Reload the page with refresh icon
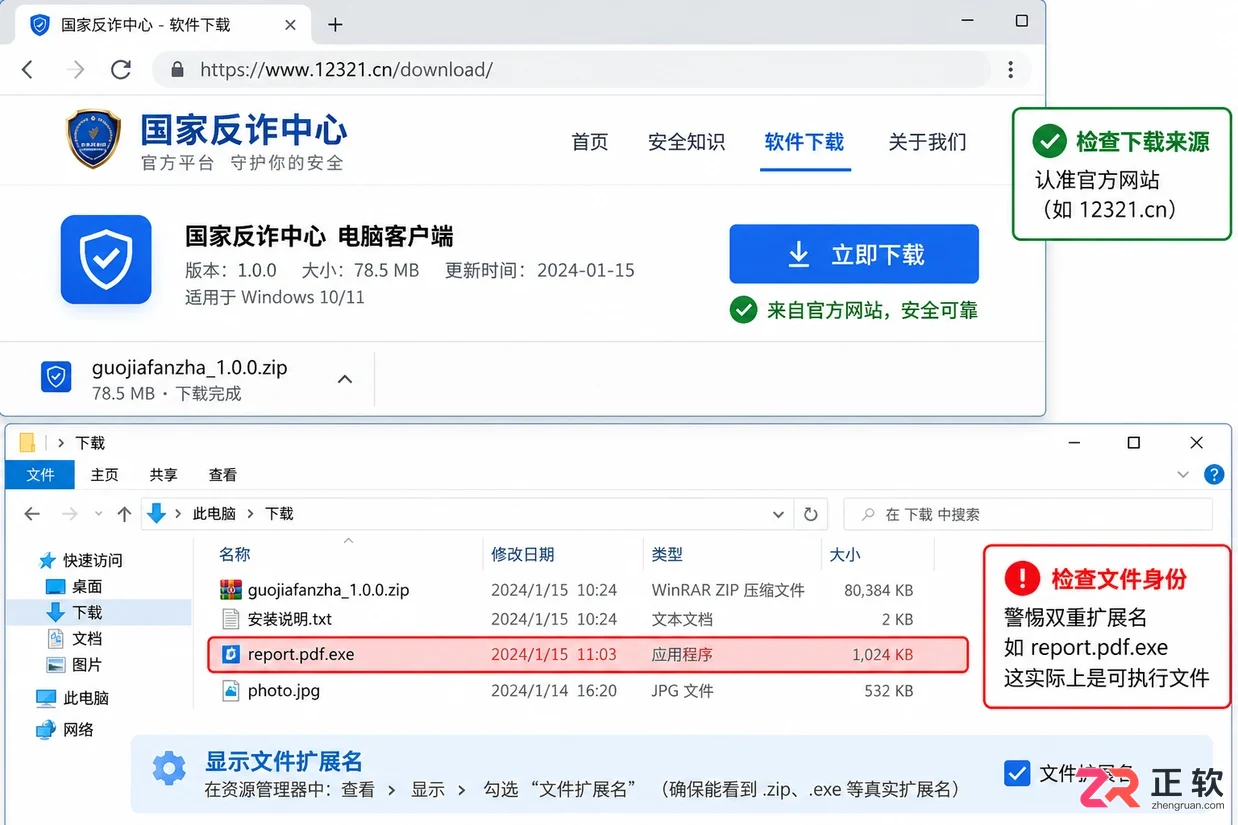Image resolution: width=1238 pixels, height=825 pixels. tap(121, 69)
